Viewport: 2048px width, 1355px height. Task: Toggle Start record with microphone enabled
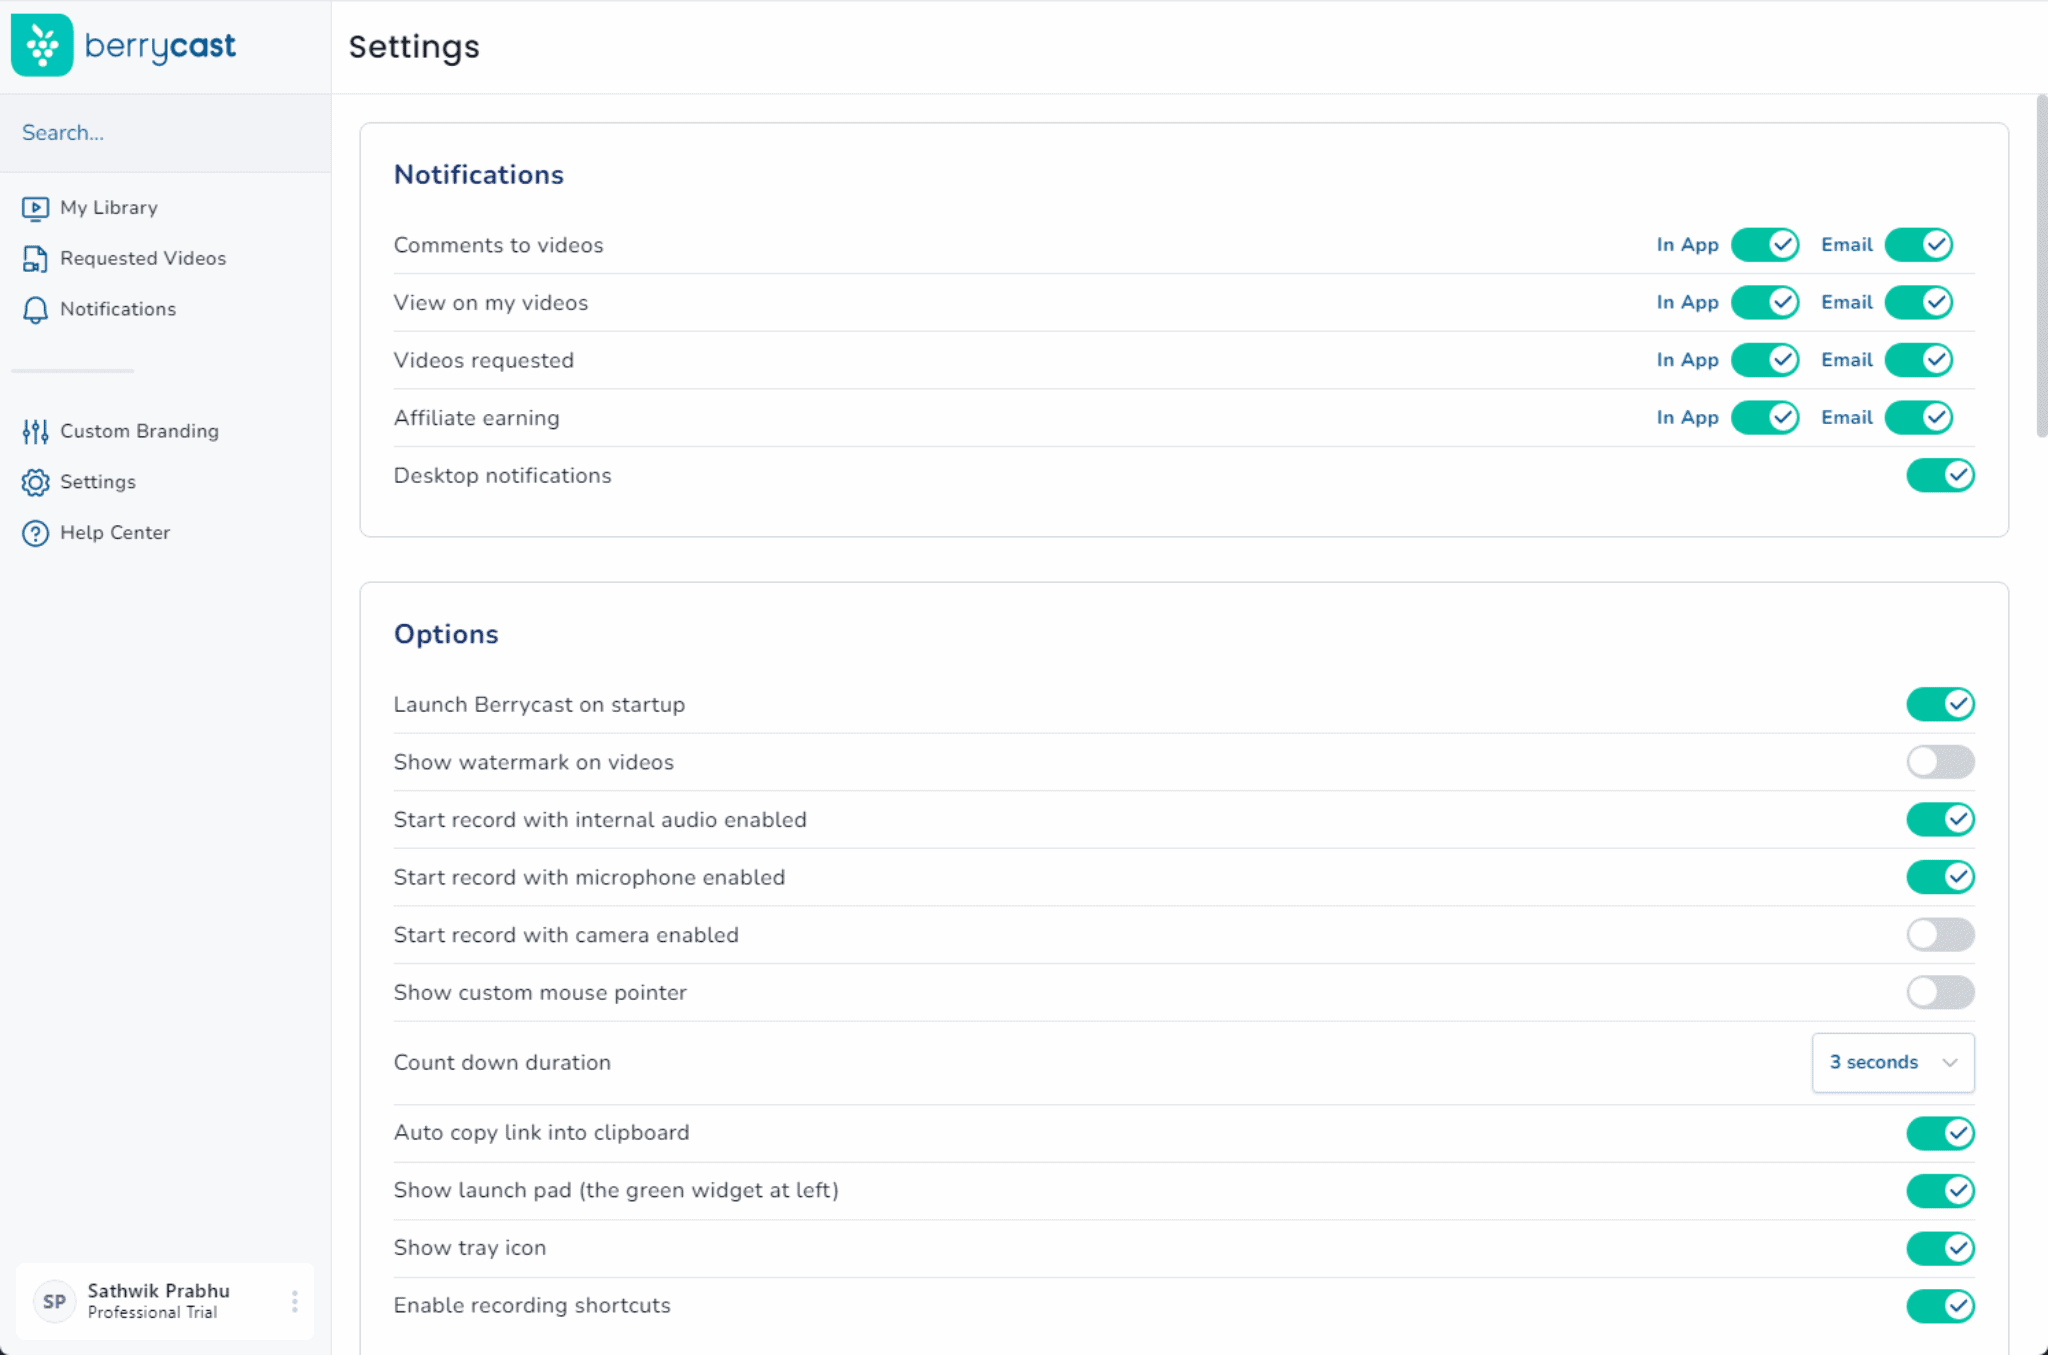(x=1940, y=877)
